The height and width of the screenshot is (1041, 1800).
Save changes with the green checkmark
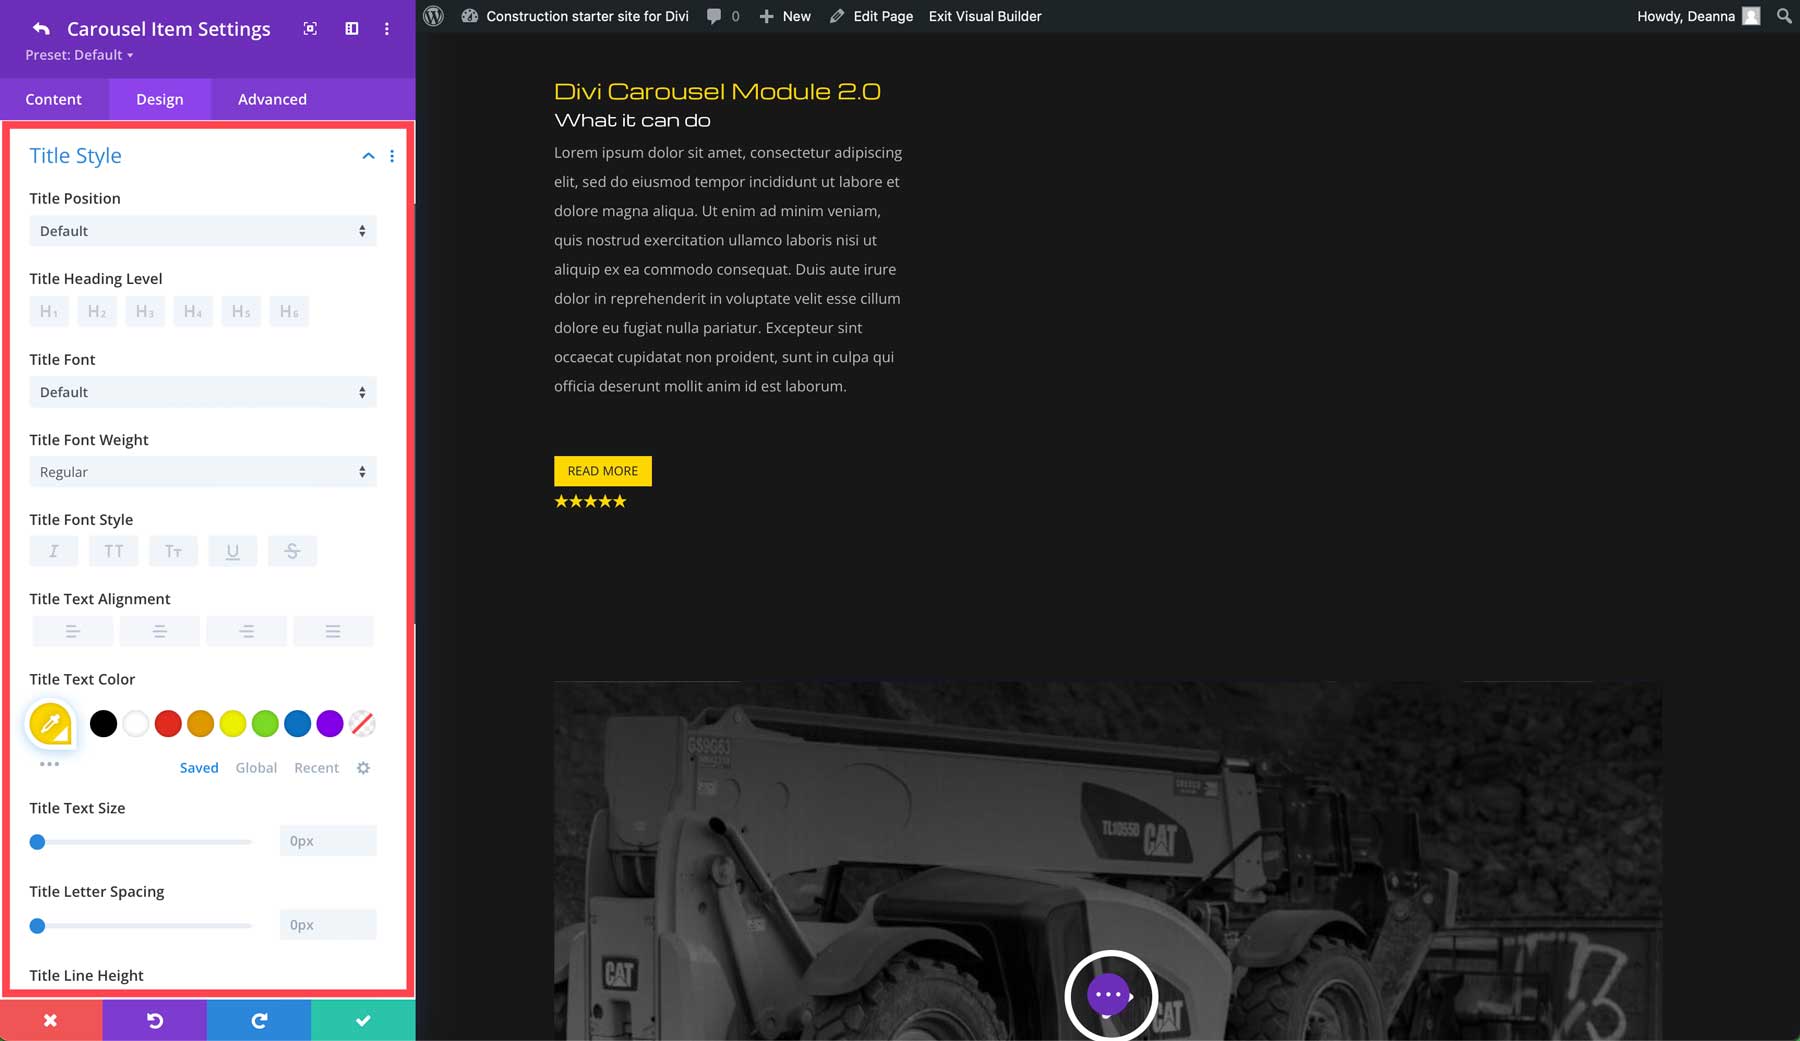tap(363, 1020)
